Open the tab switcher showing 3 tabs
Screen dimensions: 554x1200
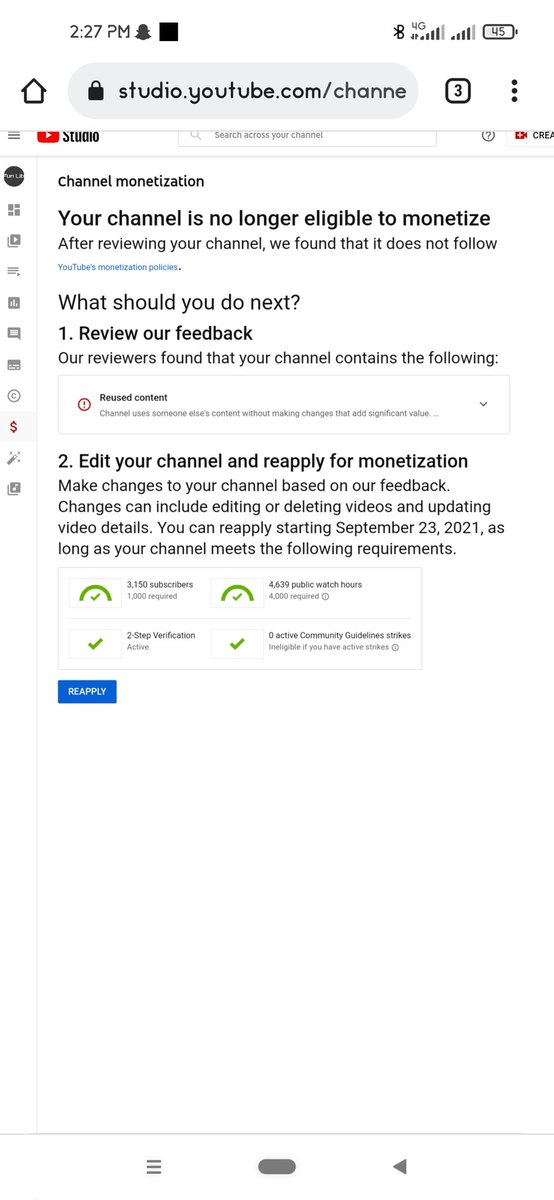457,91
